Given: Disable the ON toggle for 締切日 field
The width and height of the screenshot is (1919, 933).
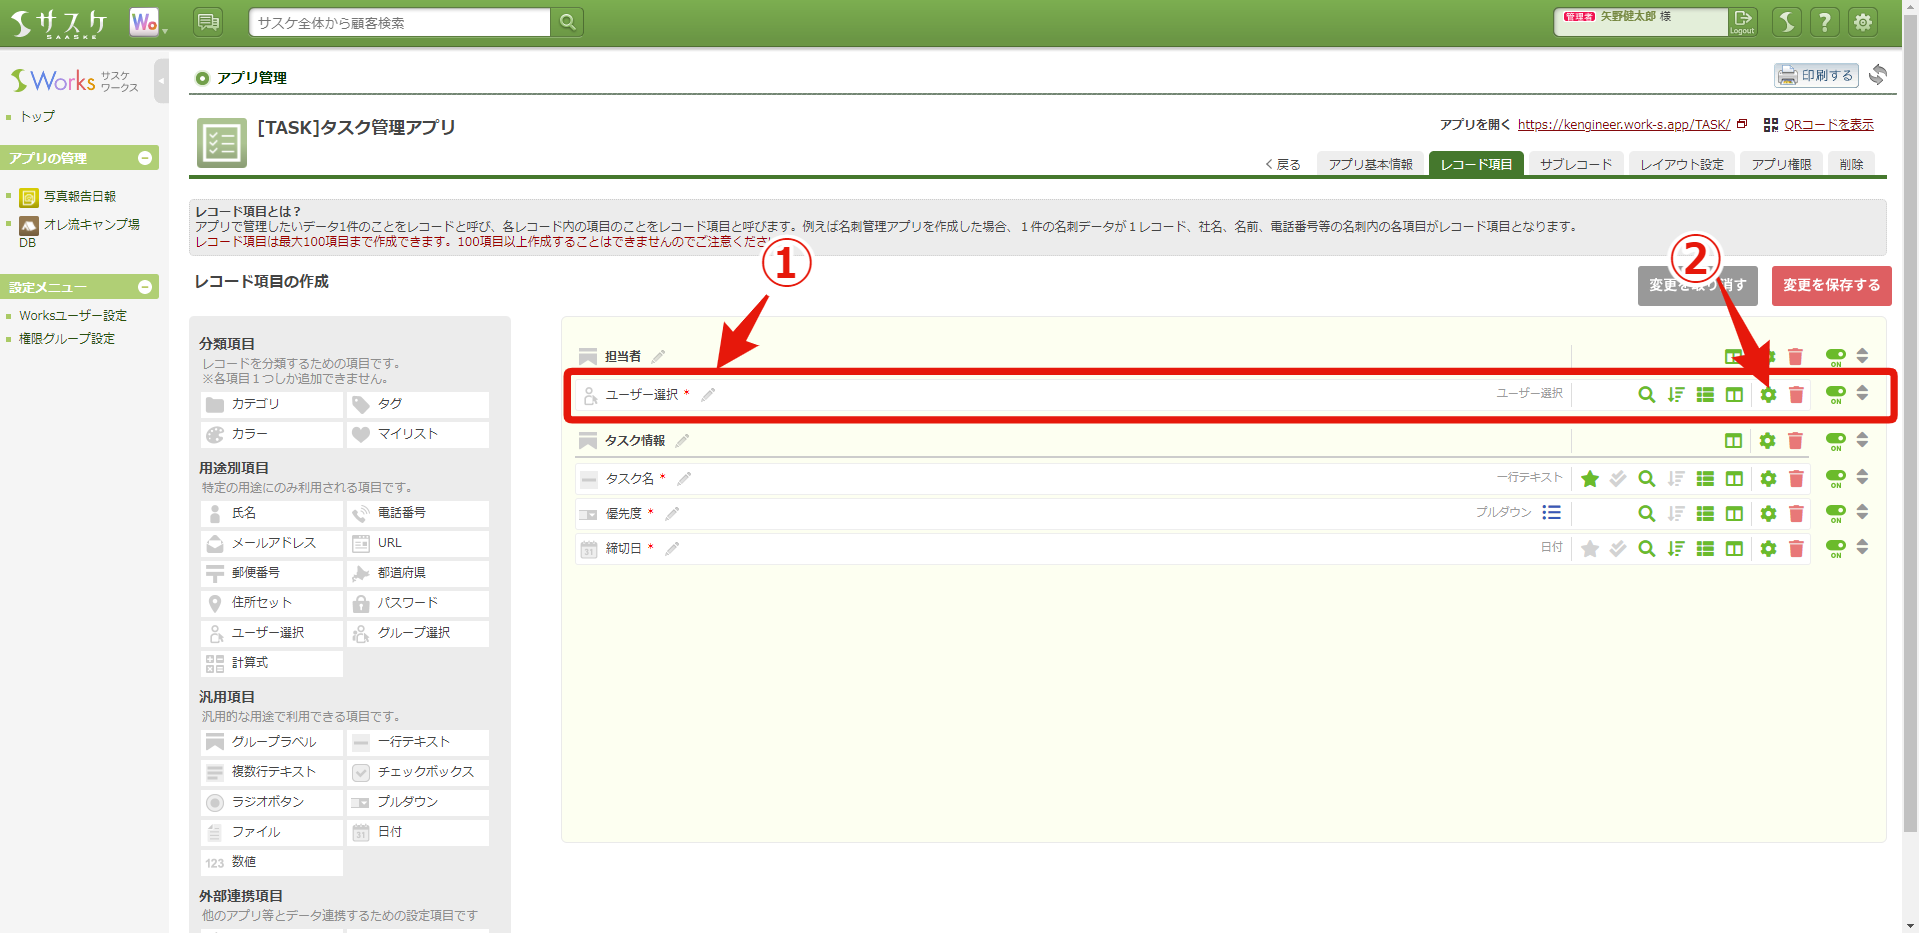Looking at the screenshot, I should pos(1834,548).
